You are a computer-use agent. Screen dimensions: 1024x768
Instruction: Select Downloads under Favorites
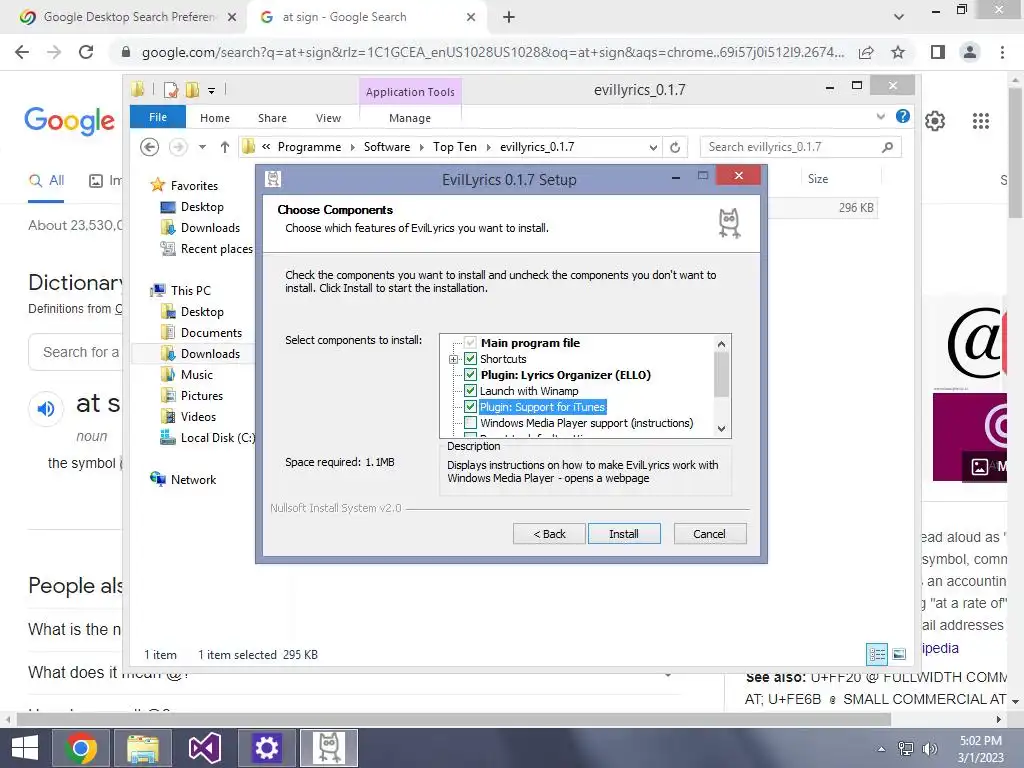point(210,227)
